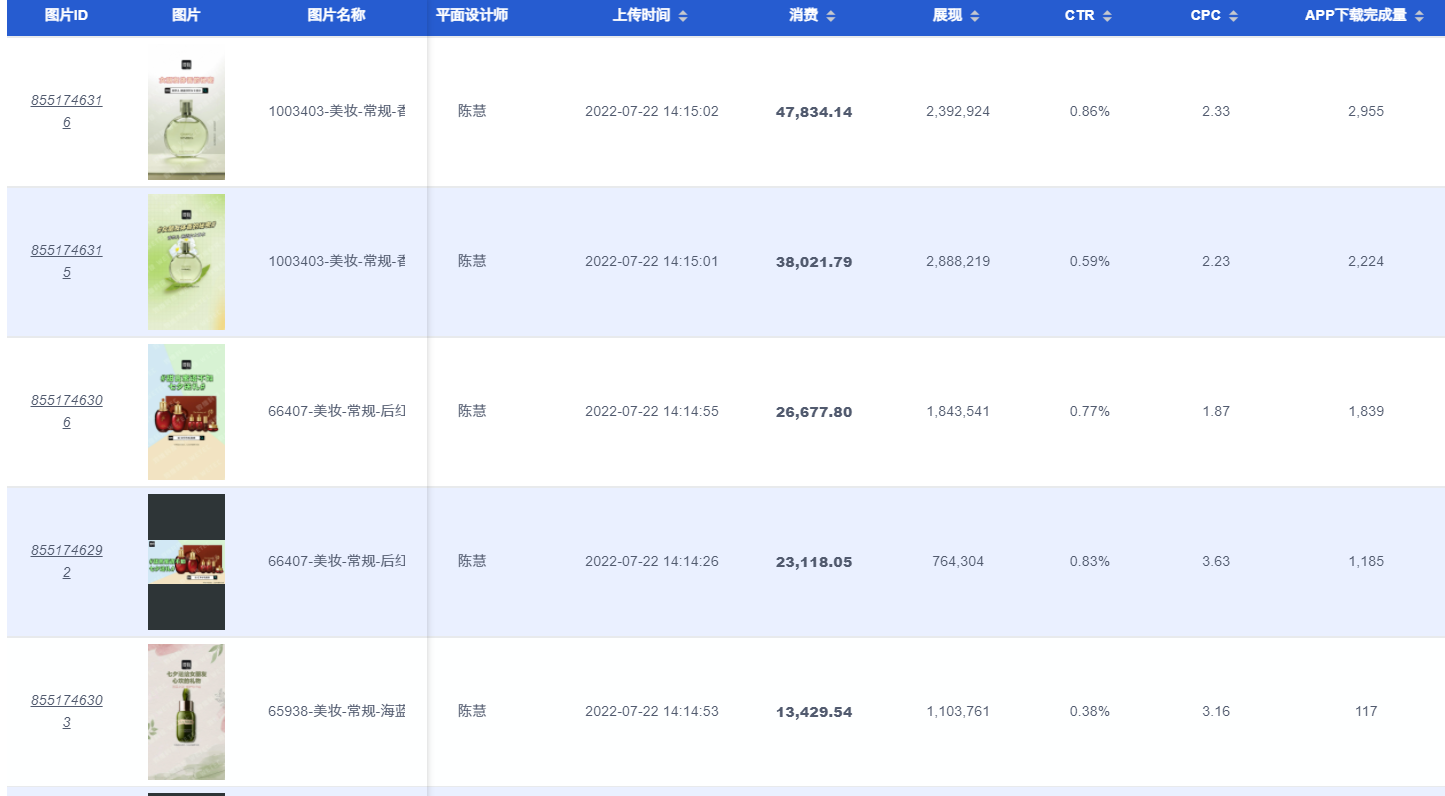Select download count 2,955
This screenshot has width=1445, height=796.
[1366, 111]
